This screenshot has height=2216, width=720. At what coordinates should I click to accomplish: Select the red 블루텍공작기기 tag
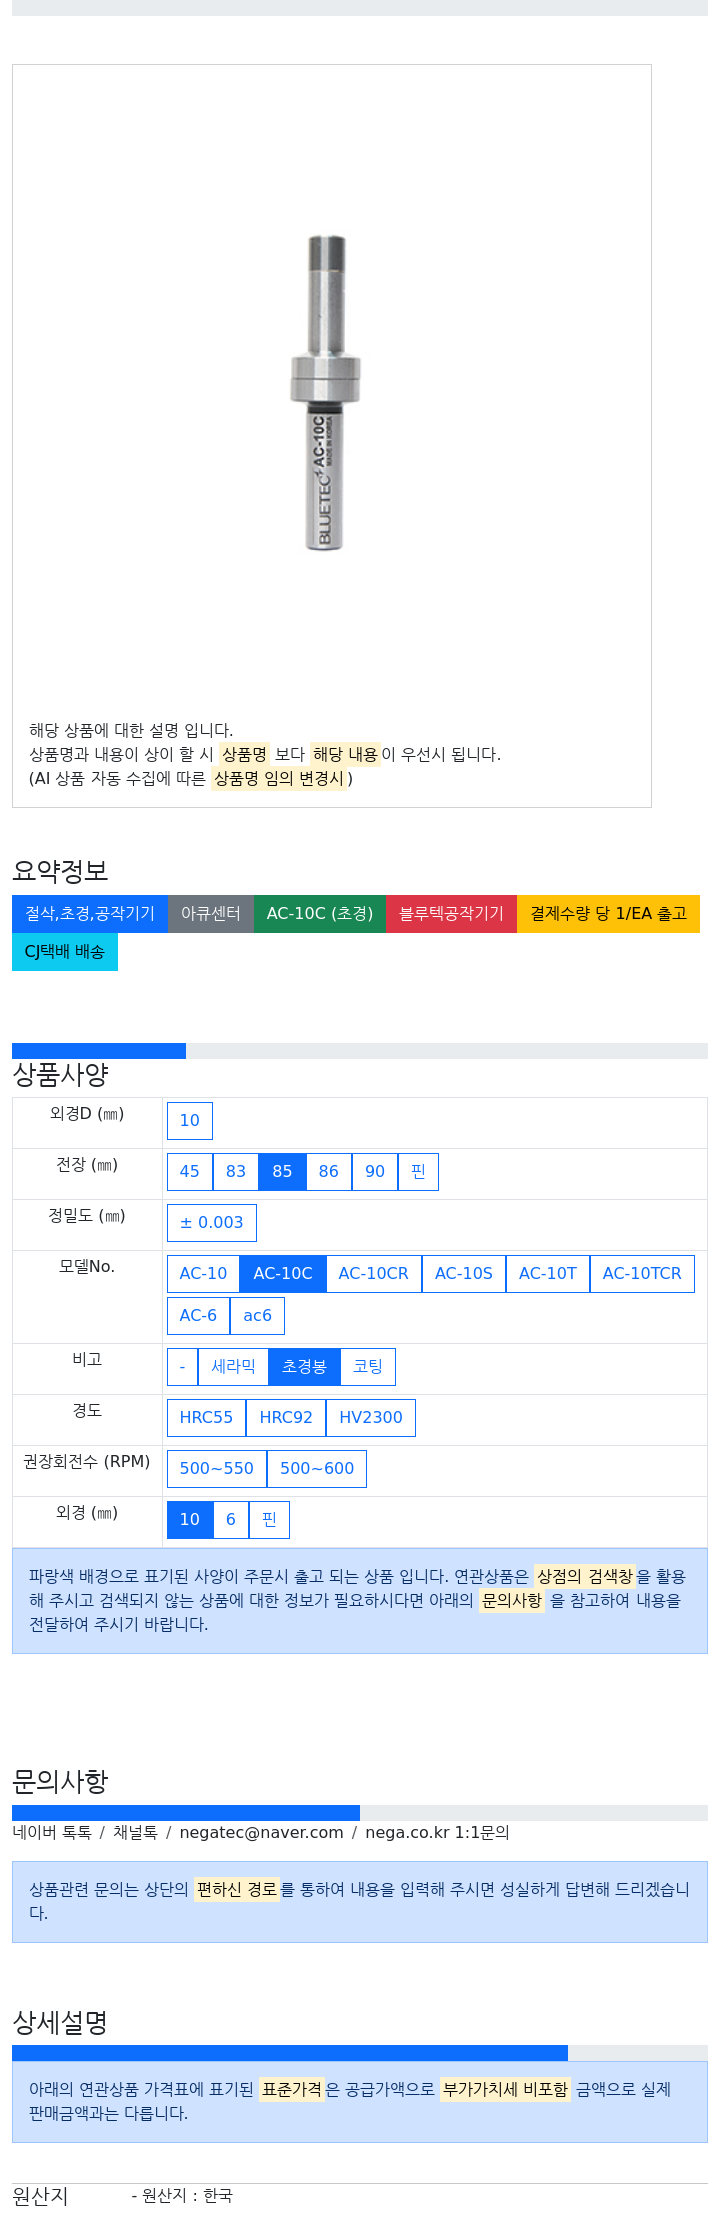point(451,914)
